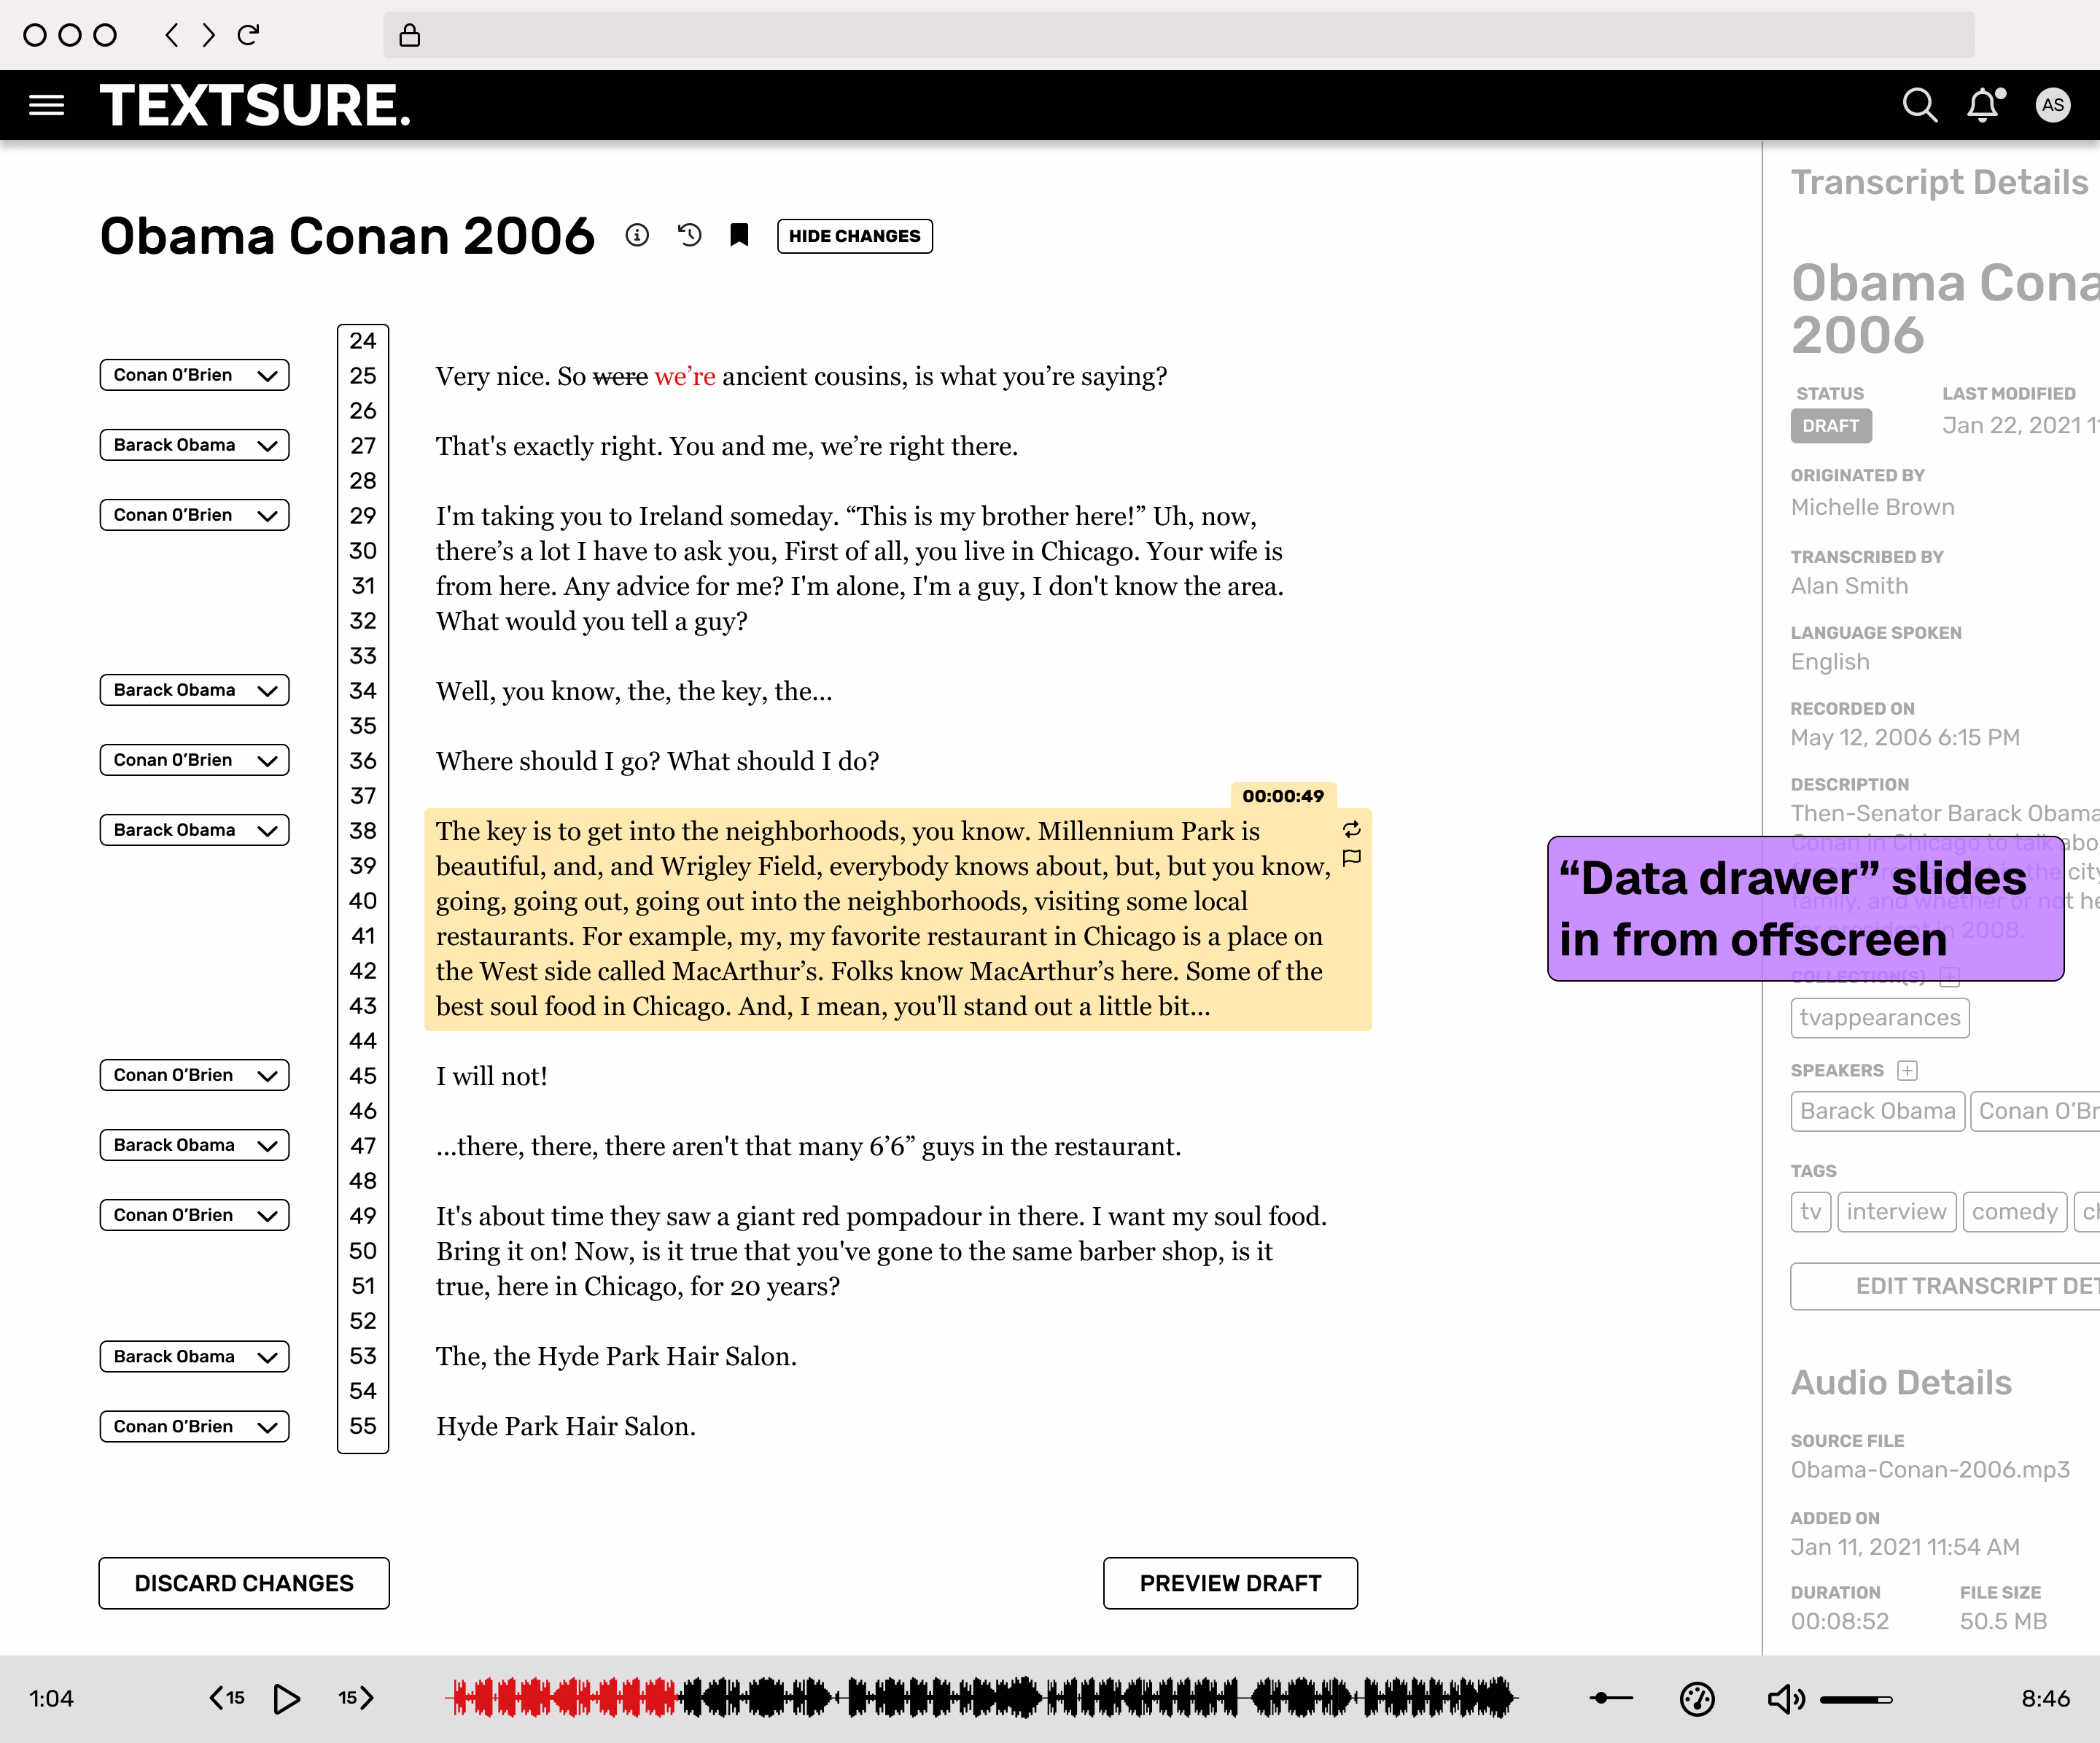Open the hamburger navigation menu
This screenshot has height=1743, width=2100.
pos(47,105)
